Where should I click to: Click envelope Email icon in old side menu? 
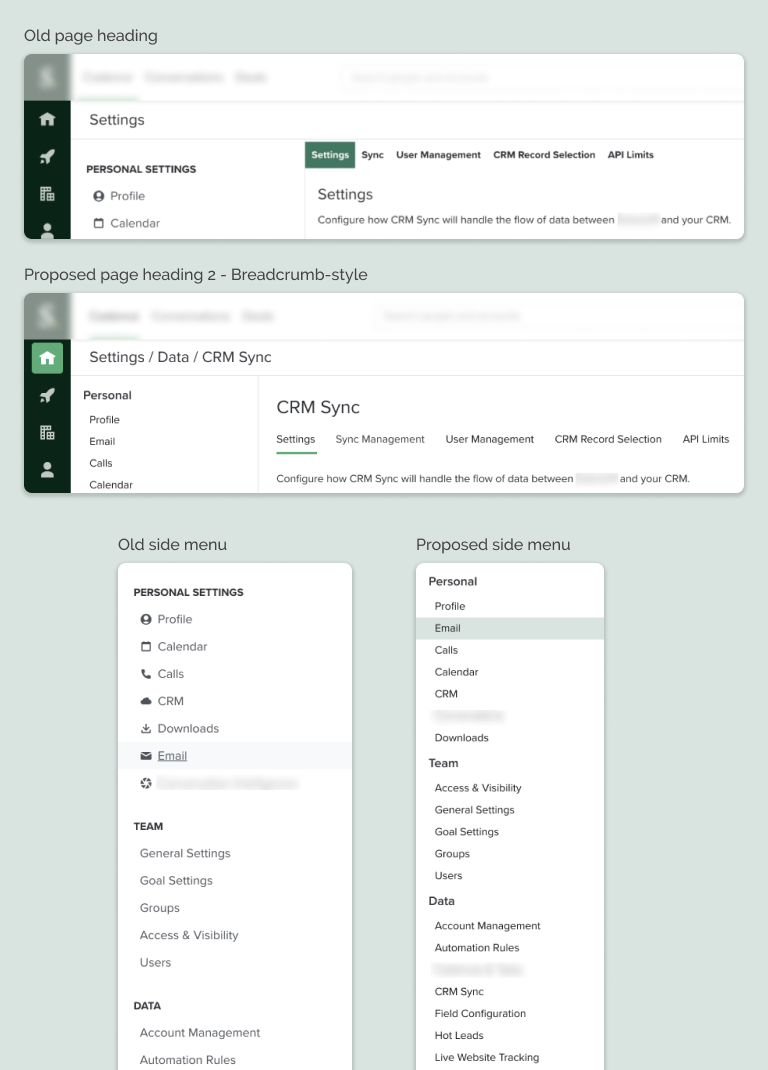(145, 755)
